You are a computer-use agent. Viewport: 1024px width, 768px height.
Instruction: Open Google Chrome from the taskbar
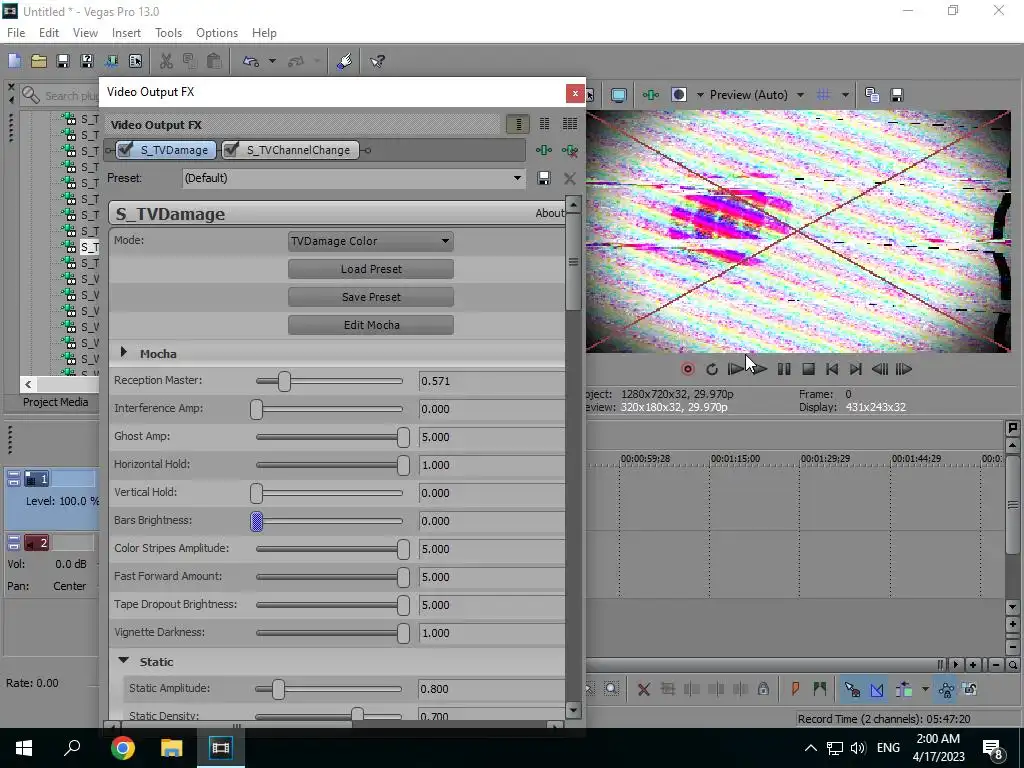pyautogui.click(x=122, y=748)
